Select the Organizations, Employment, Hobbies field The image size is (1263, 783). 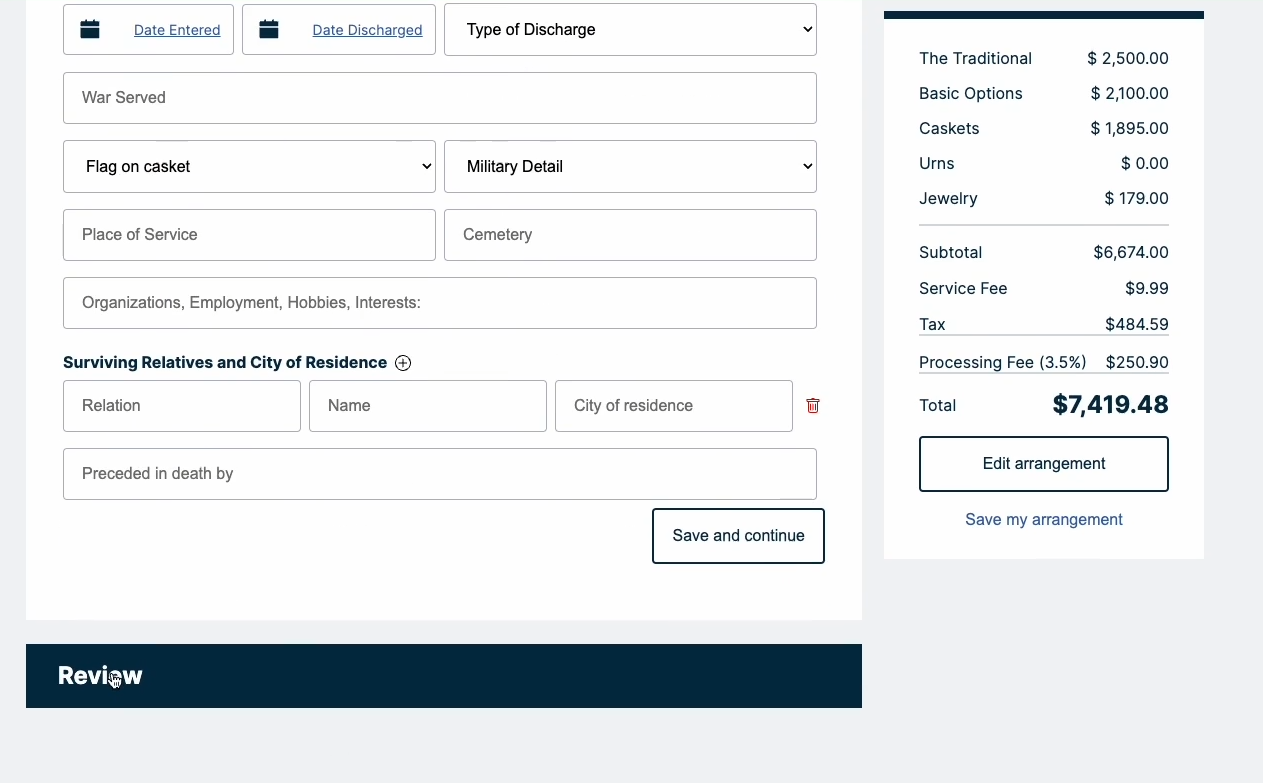pyautogui.click(x=440, y=302)
